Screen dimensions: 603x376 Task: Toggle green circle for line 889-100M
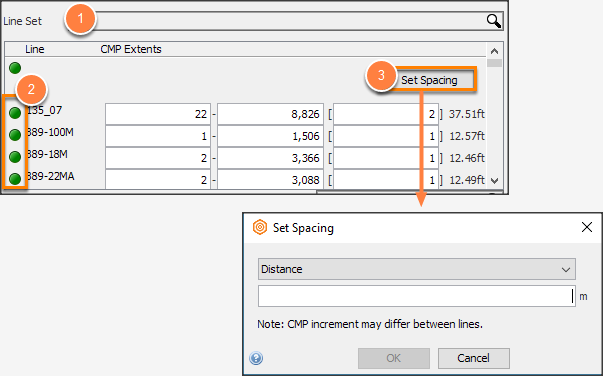pyautogui.click(x=15, y=135)
